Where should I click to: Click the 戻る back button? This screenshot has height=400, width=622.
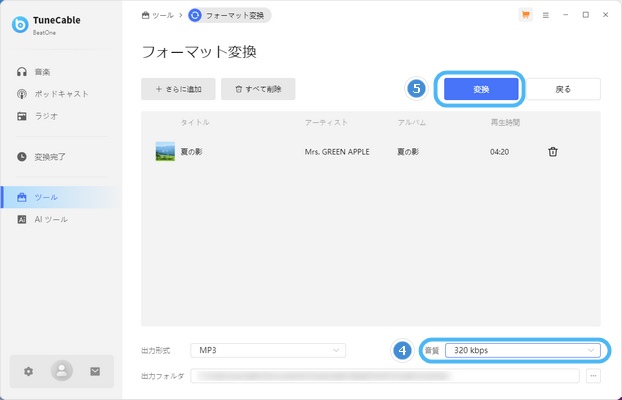coord(563,89)
